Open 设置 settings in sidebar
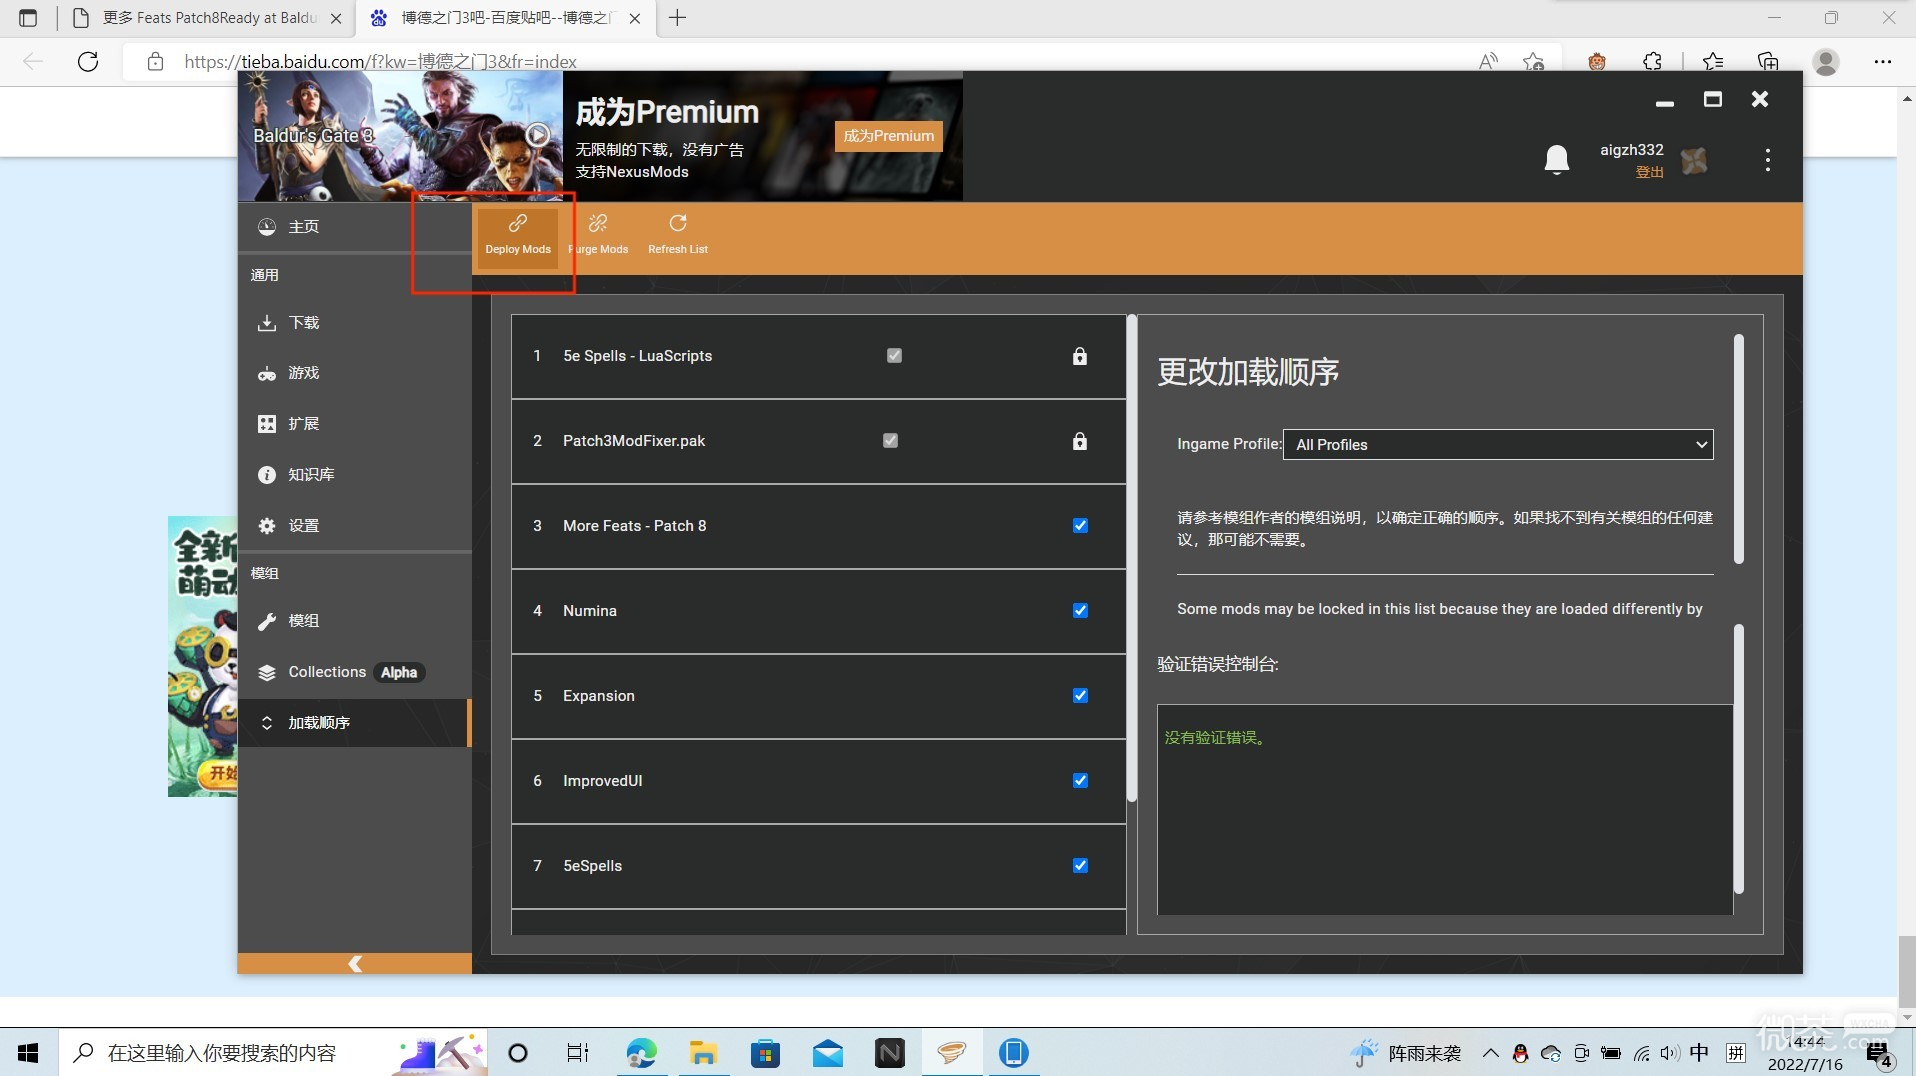The width and height of the screenshot is (1916, 1076). point(354,526)
